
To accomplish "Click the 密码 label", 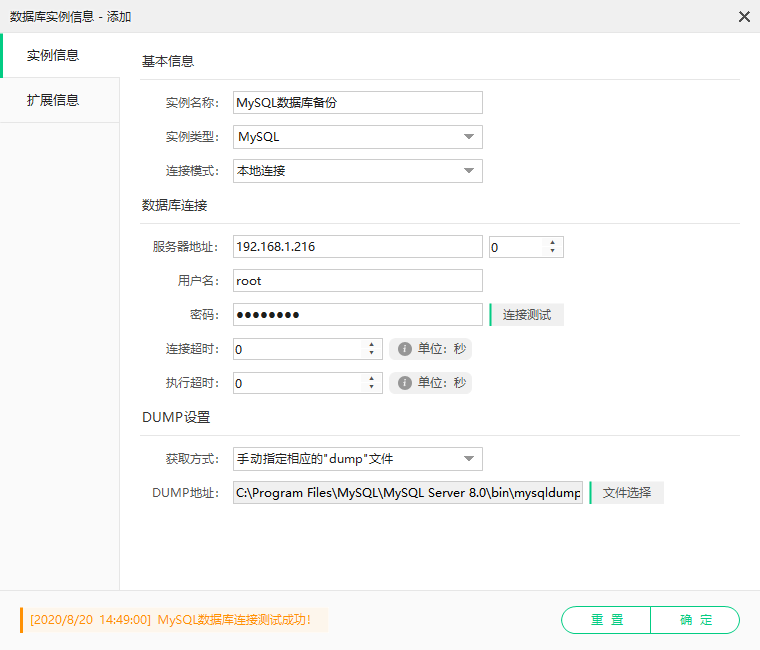I will click(x=205, y=315).
